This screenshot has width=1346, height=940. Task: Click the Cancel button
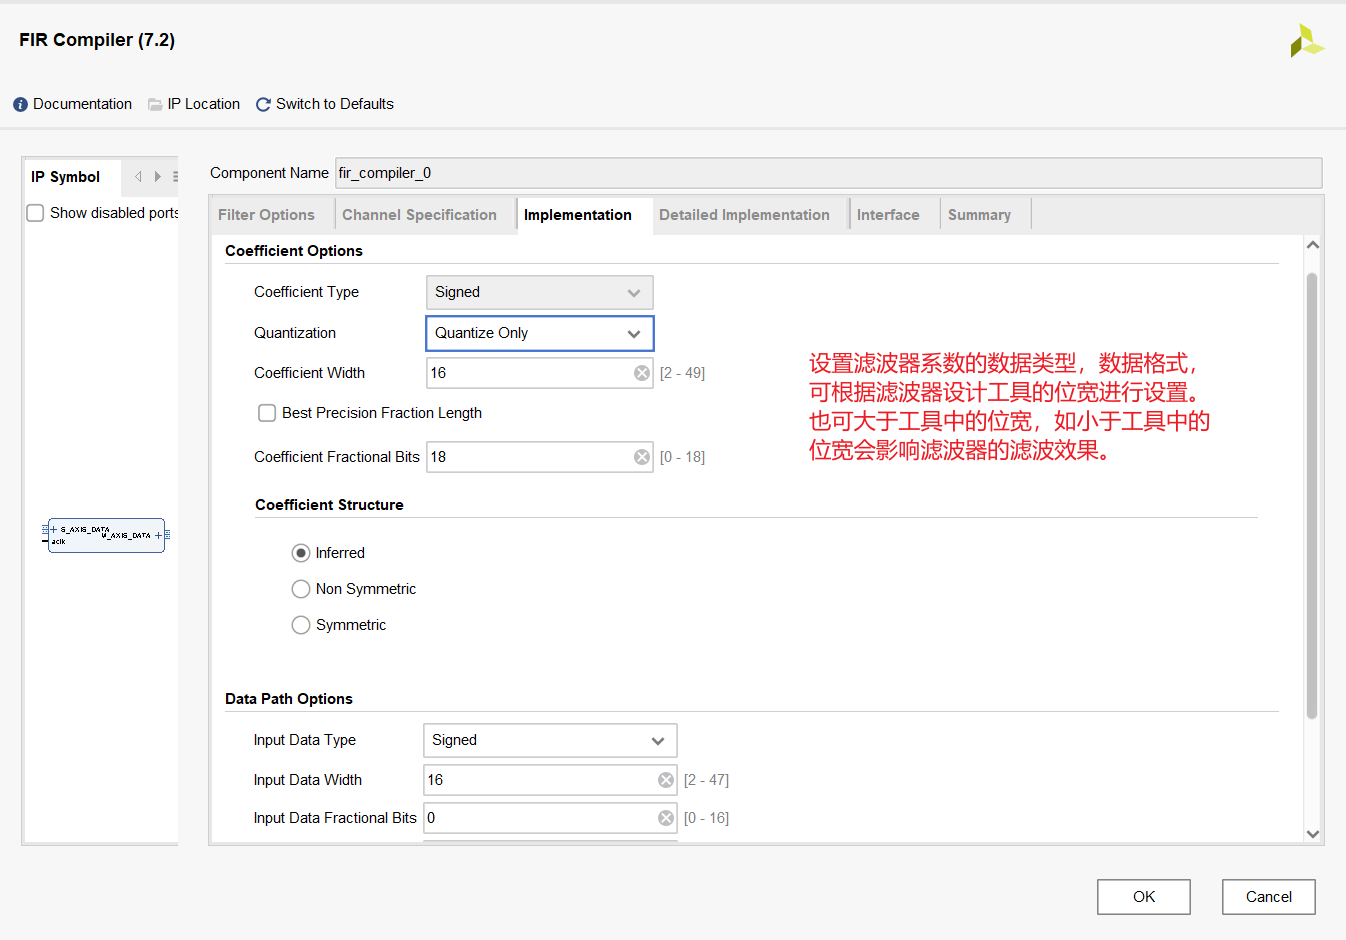[1269, 897]
